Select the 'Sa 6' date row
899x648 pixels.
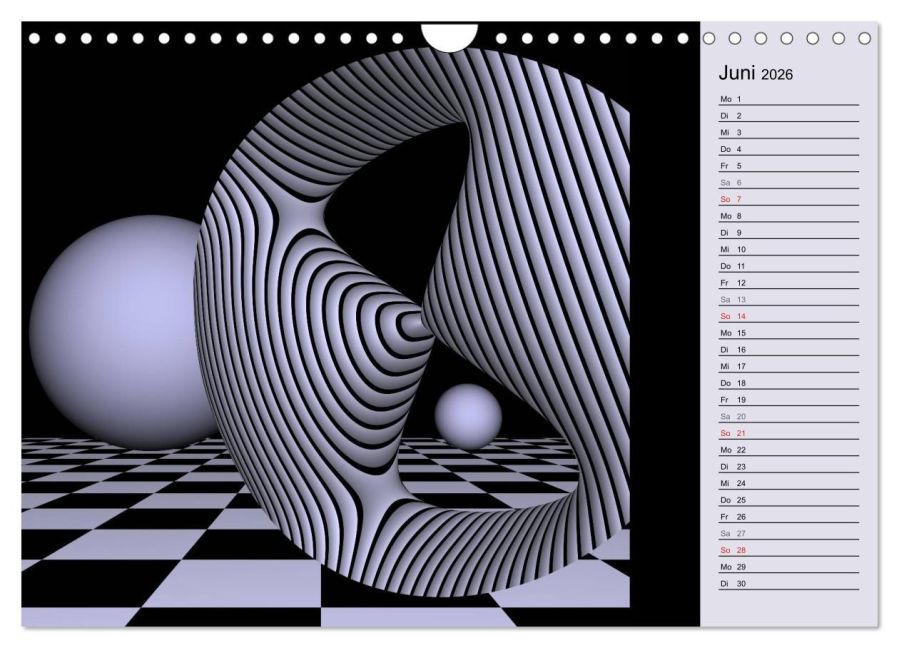(789, 182)
